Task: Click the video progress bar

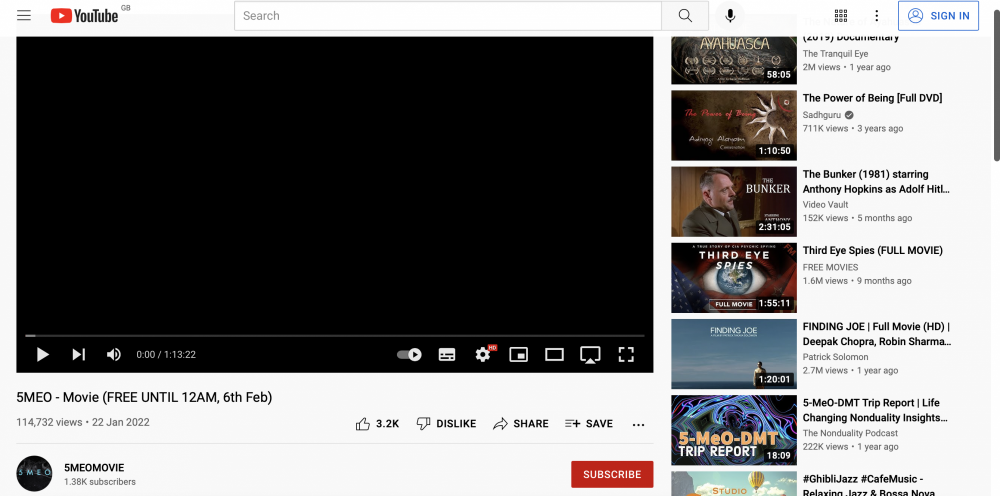Action: pyautogui.click(x=335, y=336)
